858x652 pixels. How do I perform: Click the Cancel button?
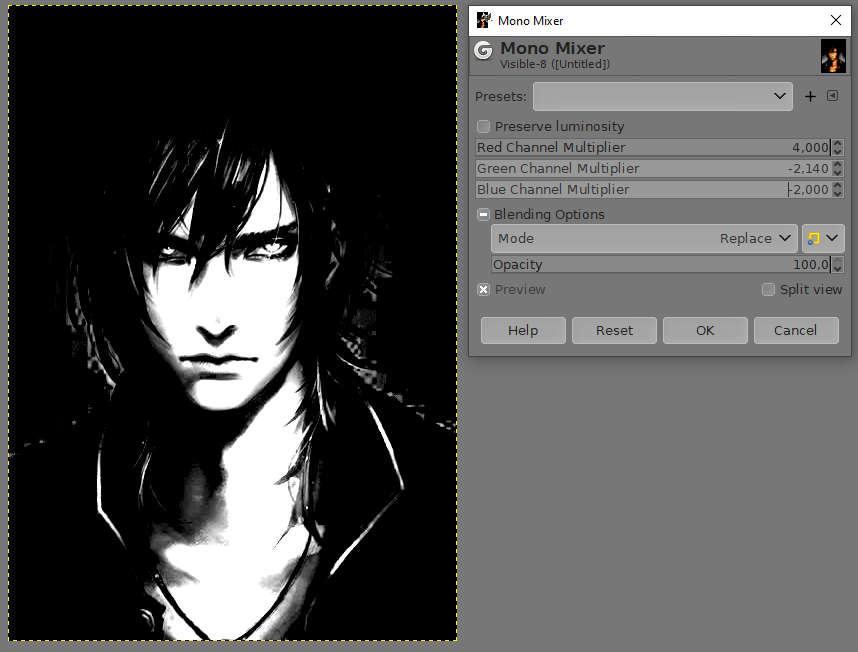tap(795, 330)
